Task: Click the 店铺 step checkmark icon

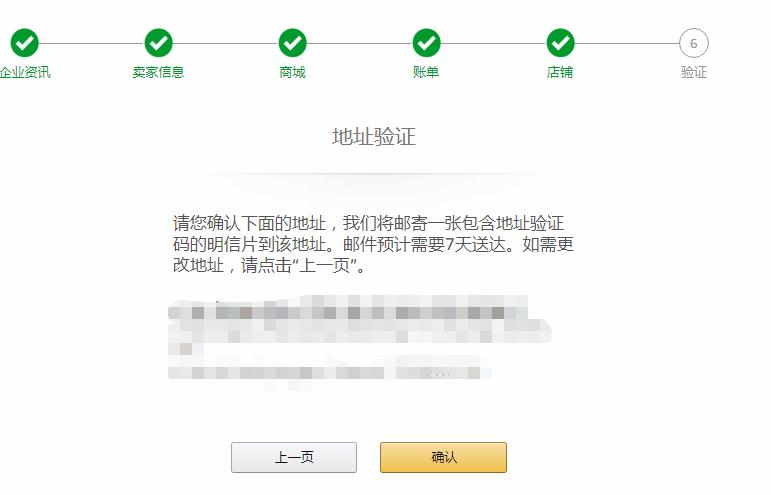Action: (x=560, y=43)
